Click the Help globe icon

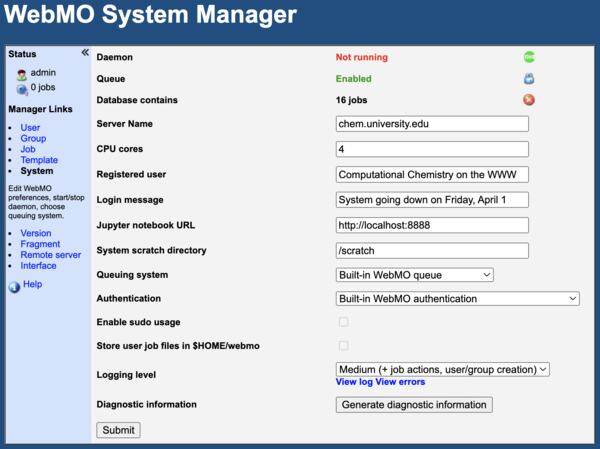(14, 286)
